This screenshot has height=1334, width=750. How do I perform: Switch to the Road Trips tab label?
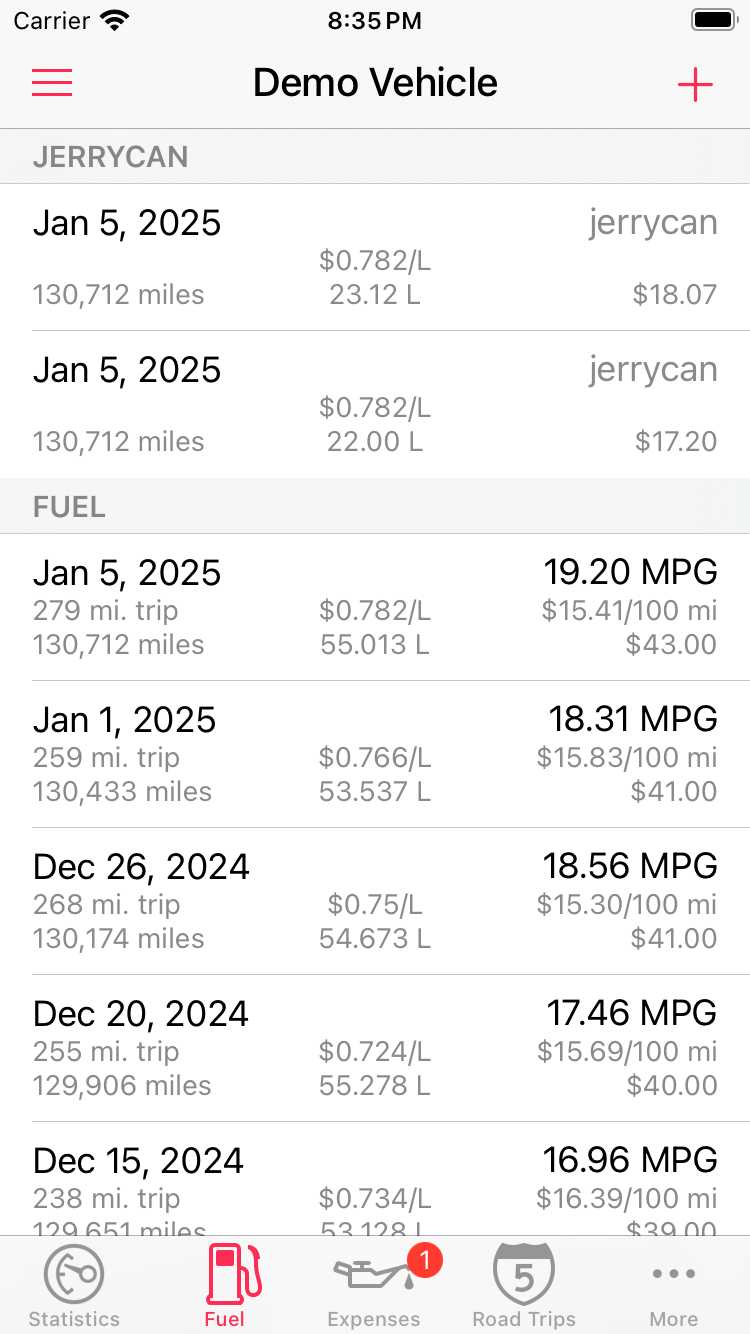click(524, 1319)
